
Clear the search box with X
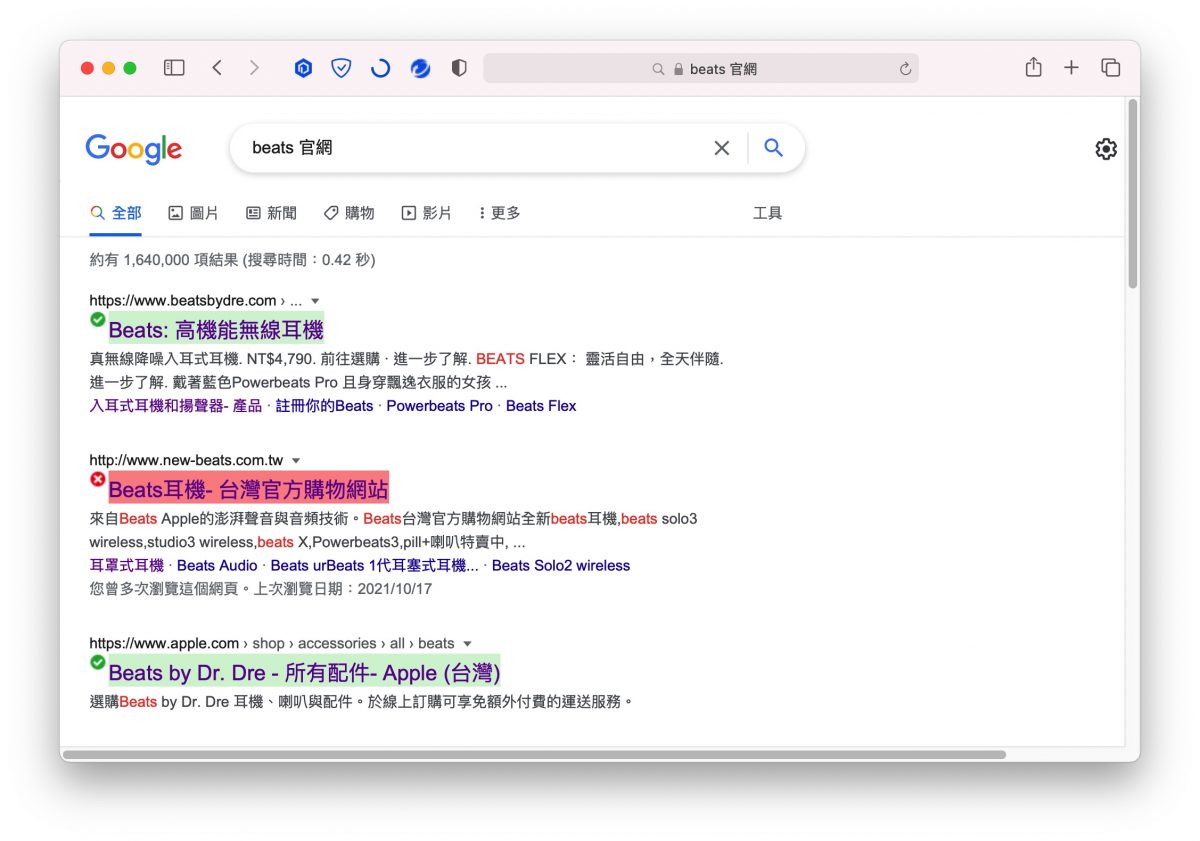(721, 148)
